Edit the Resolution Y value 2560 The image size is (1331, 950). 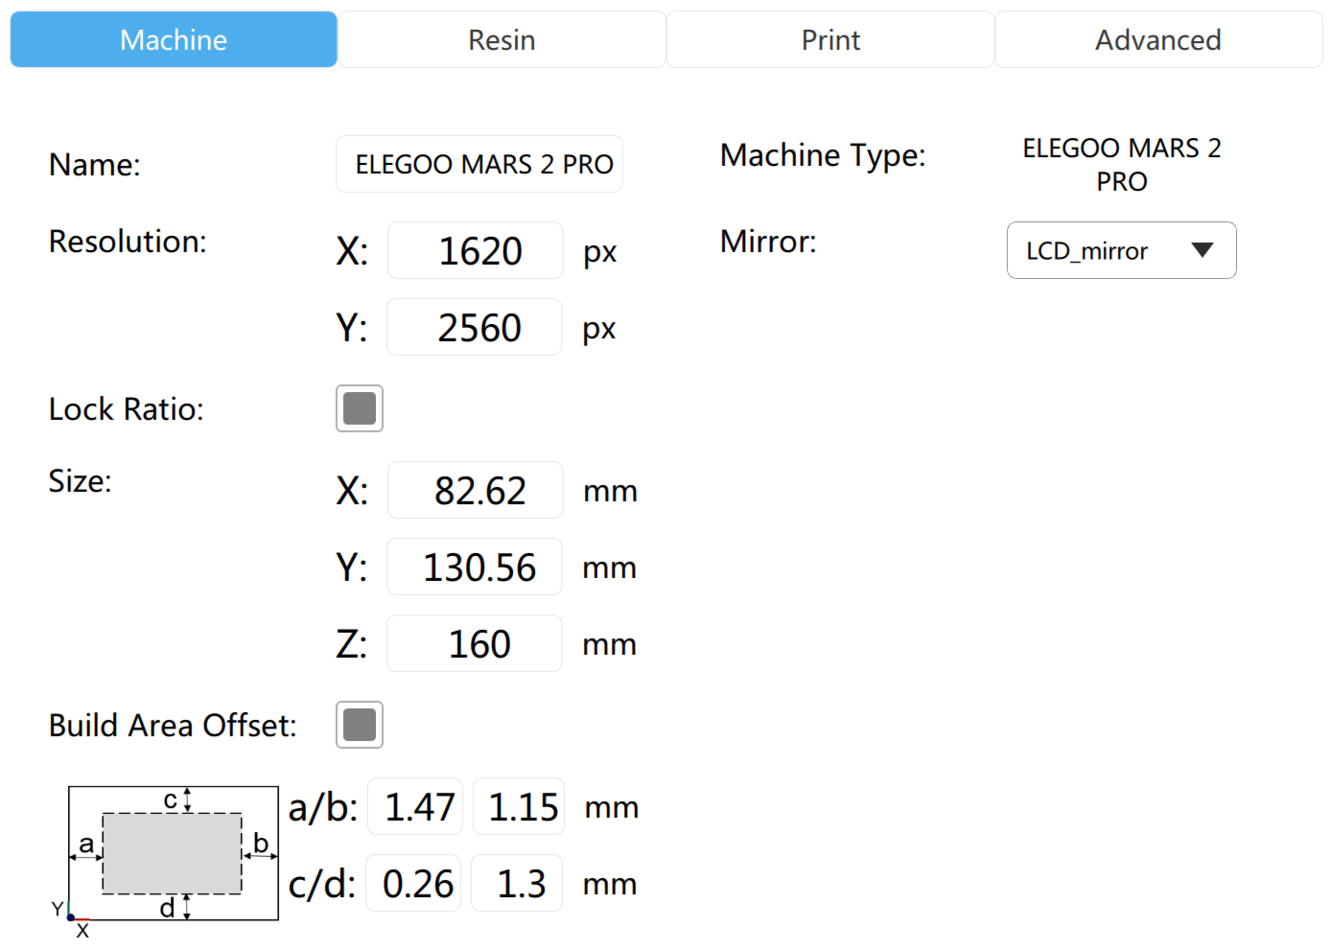pyautogui.click(x=475, y=327)
